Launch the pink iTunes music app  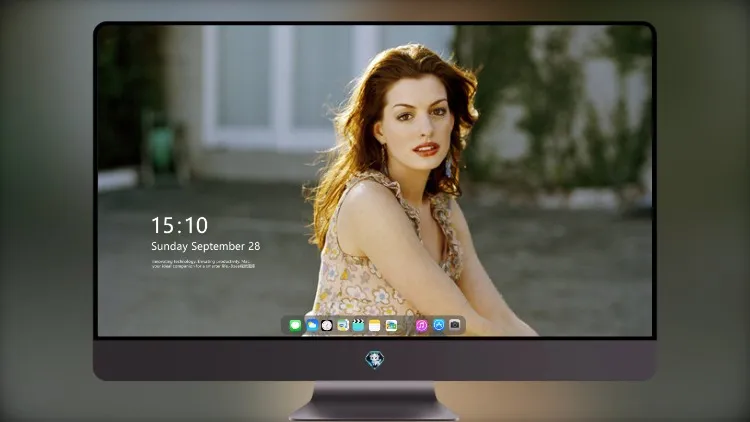point(421,325)
